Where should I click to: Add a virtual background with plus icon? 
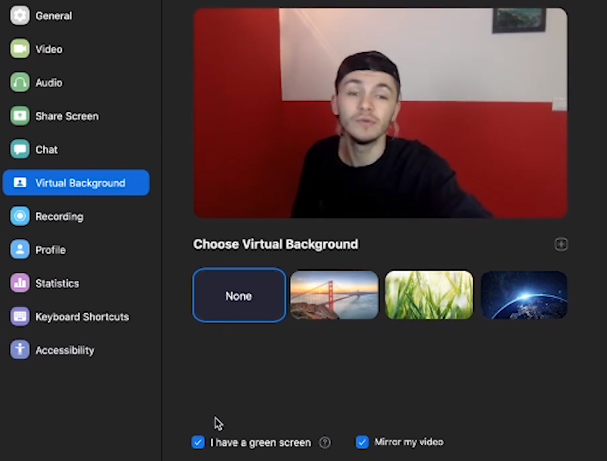tap(561, 244)
